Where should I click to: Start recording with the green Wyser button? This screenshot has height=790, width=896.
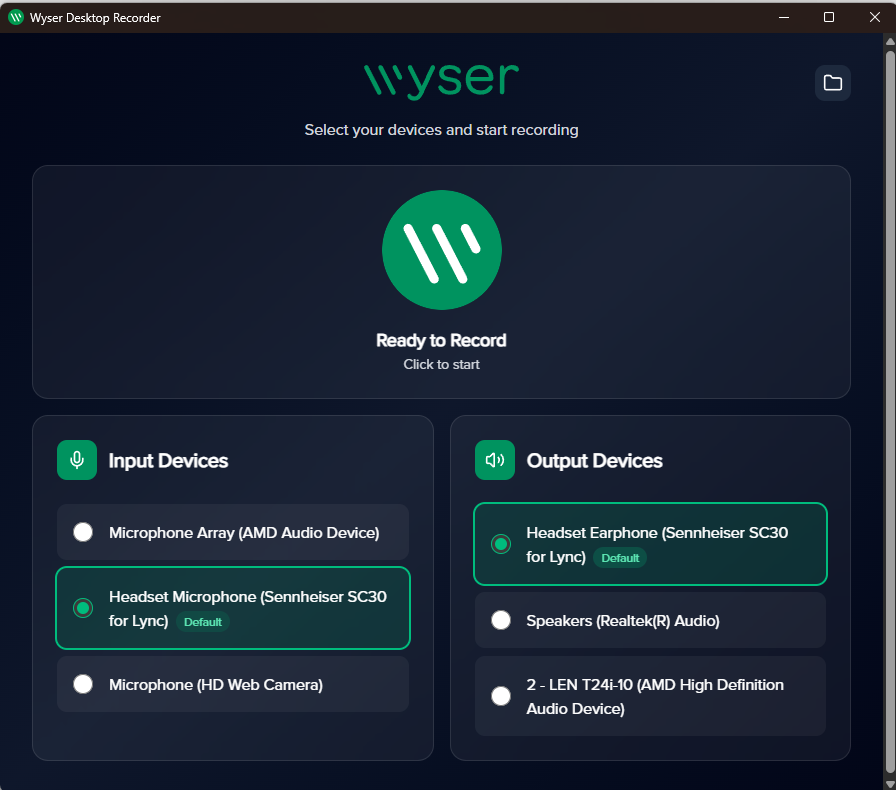(x=442, y=250)
